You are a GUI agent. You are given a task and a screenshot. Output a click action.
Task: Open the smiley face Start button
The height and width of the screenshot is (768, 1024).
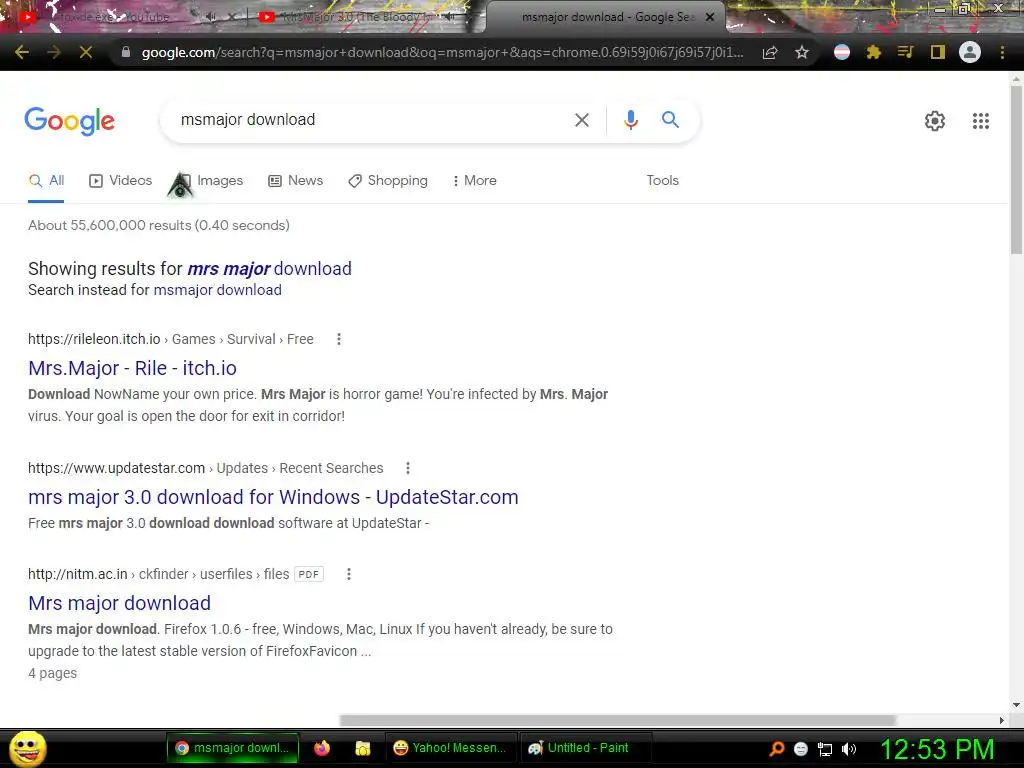point(27,749)
